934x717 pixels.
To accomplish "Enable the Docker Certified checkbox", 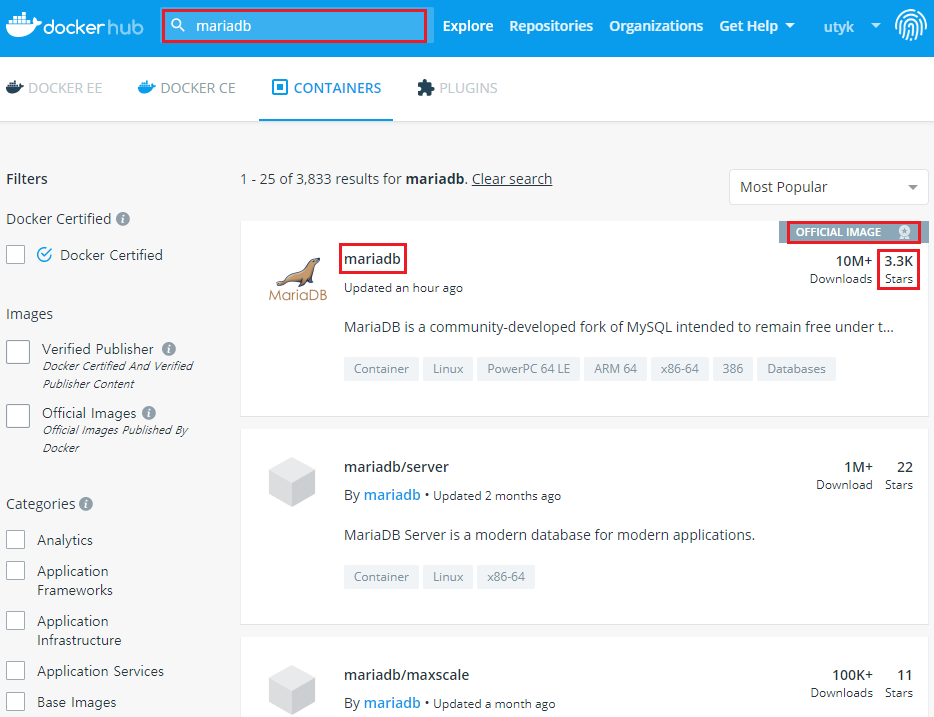I will [15, 255].
